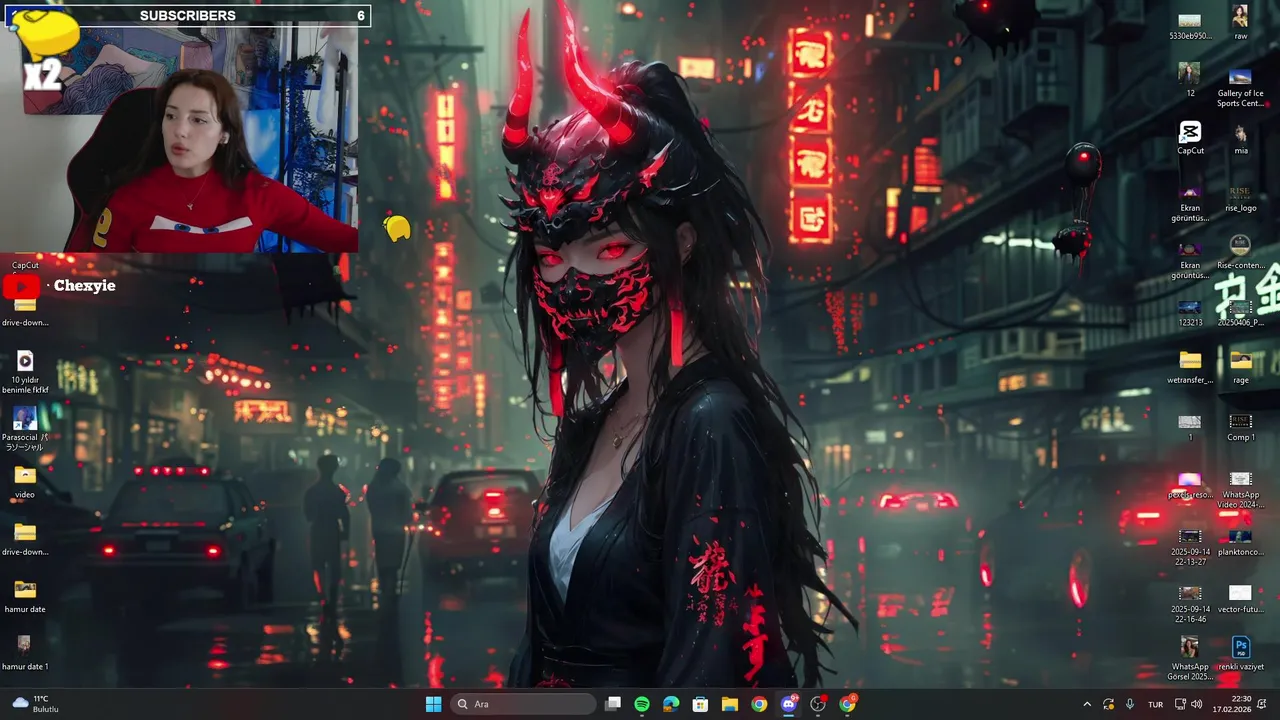Select the 'hamur date 1' desktop file
Viewport: 1280px width, 720px height.
tap(25, 652)
